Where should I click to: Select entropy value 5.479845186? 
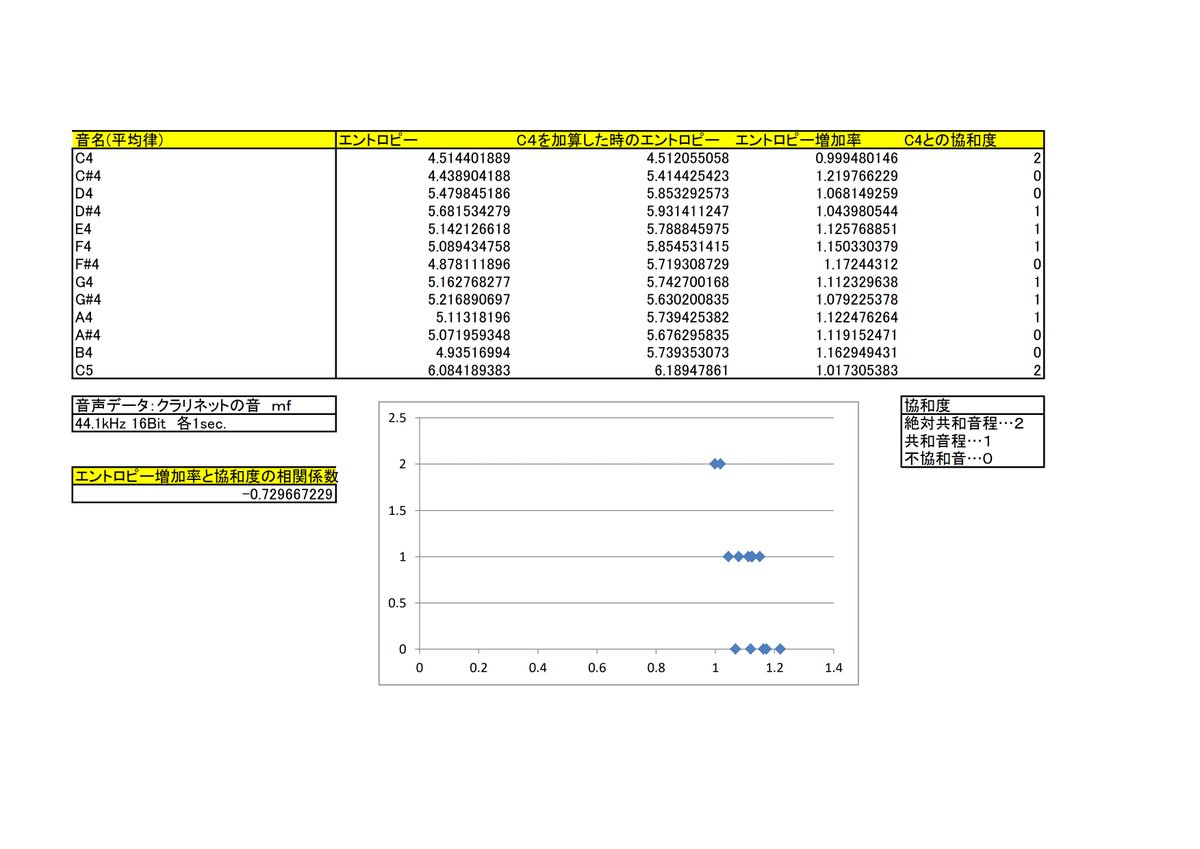[469, 193]
